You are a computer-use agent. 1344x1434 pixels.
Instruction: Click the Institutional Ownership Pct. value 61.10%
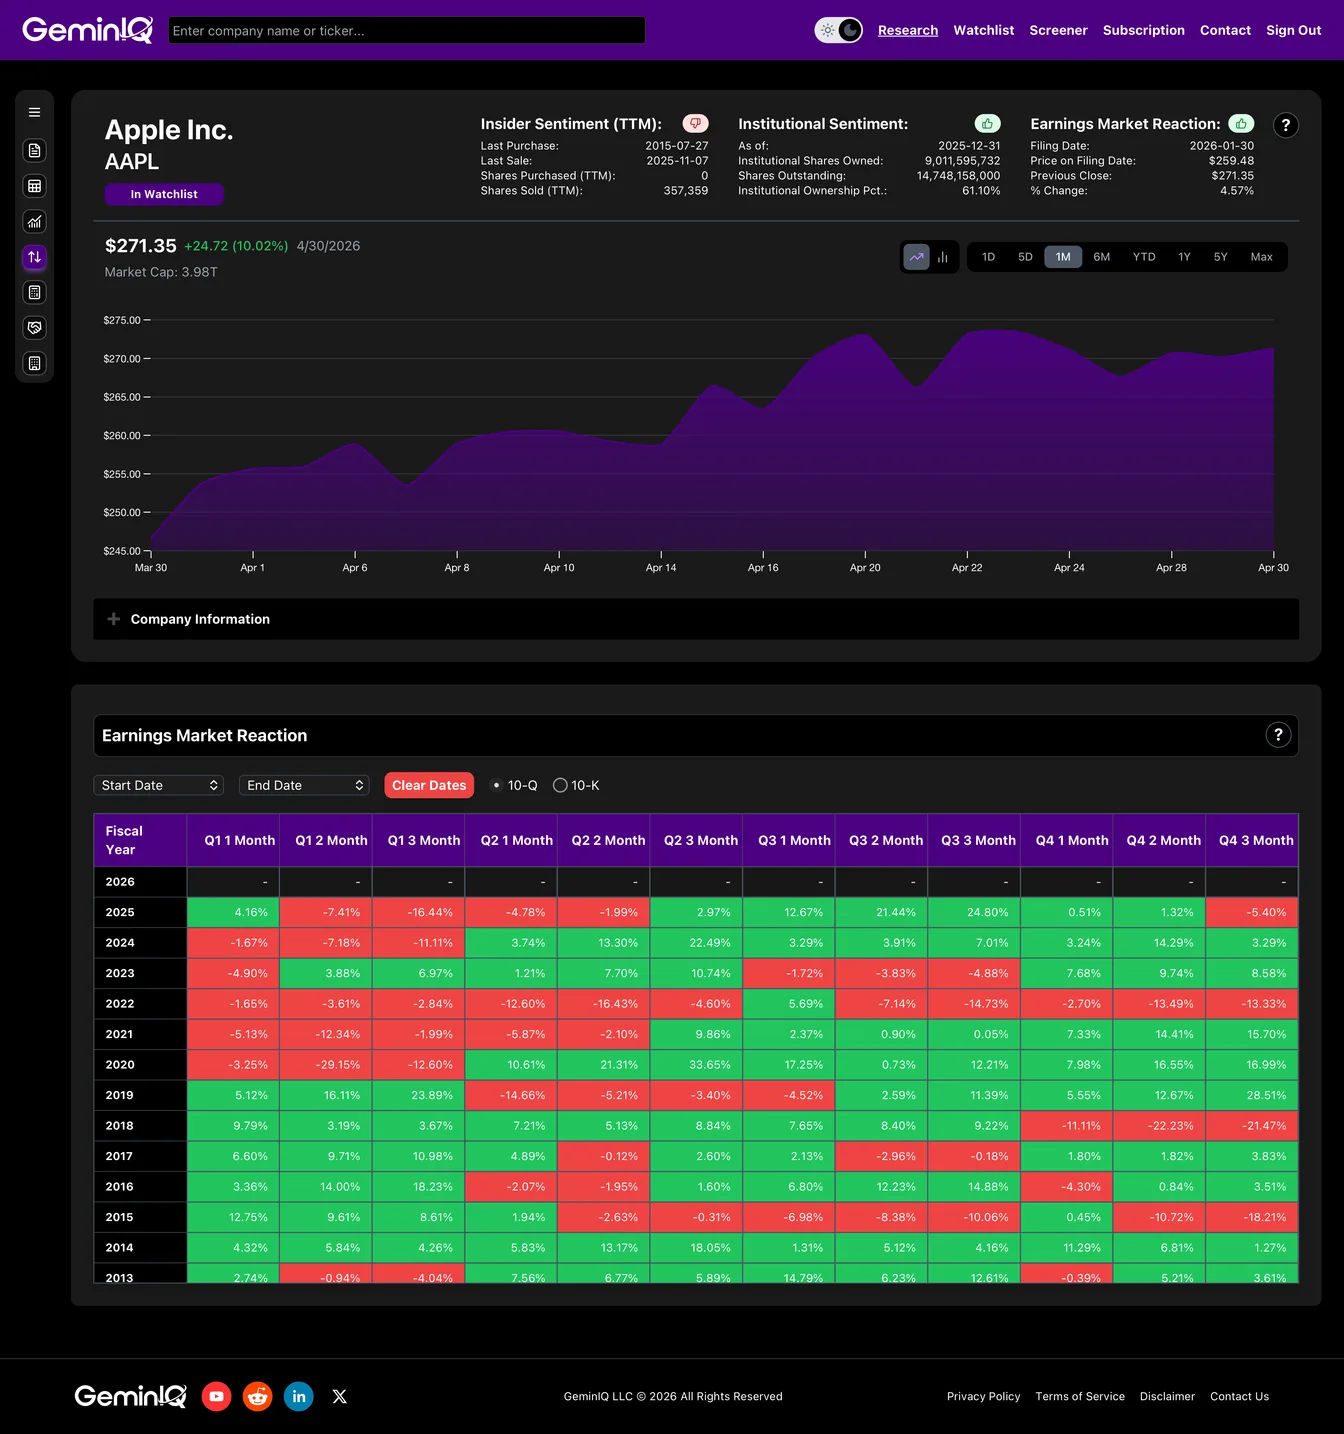click(981, 191)
